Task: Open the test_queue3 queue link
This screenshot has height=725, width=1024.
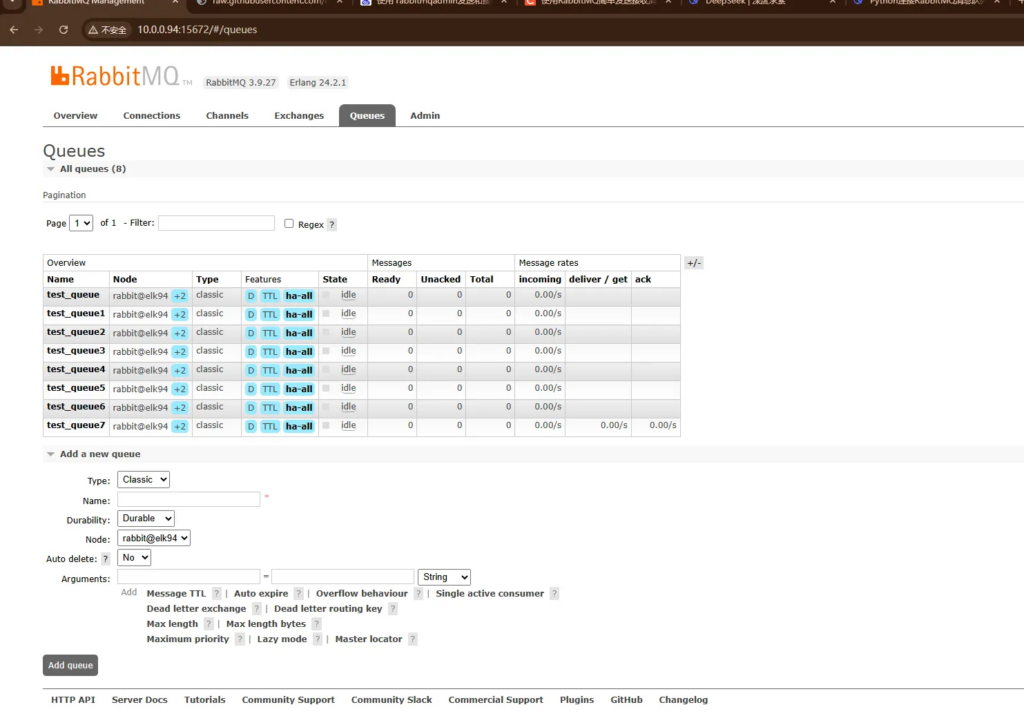Action: click(x=76, y=351)
